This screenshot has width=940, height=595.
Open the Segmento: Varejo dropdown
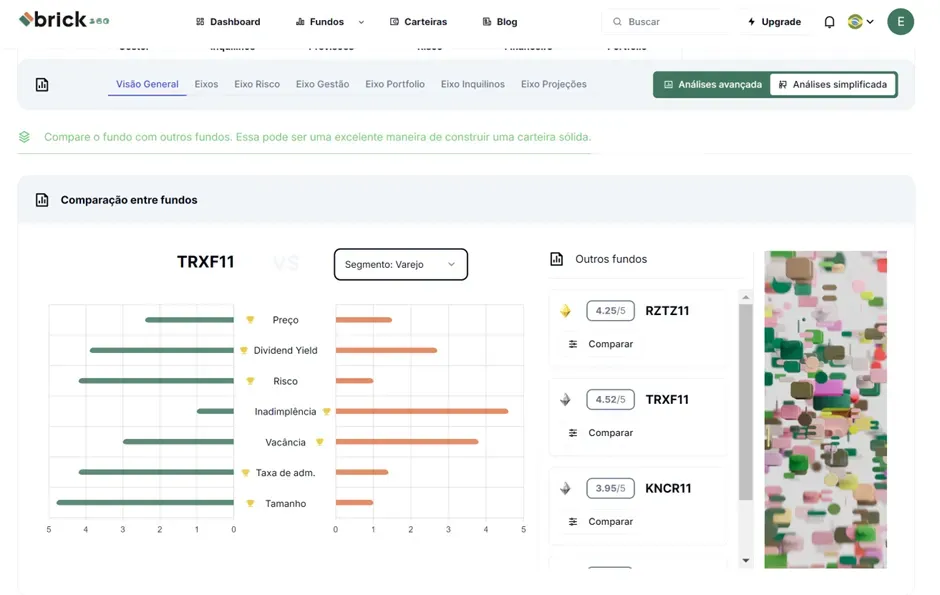tap(400, 265)
